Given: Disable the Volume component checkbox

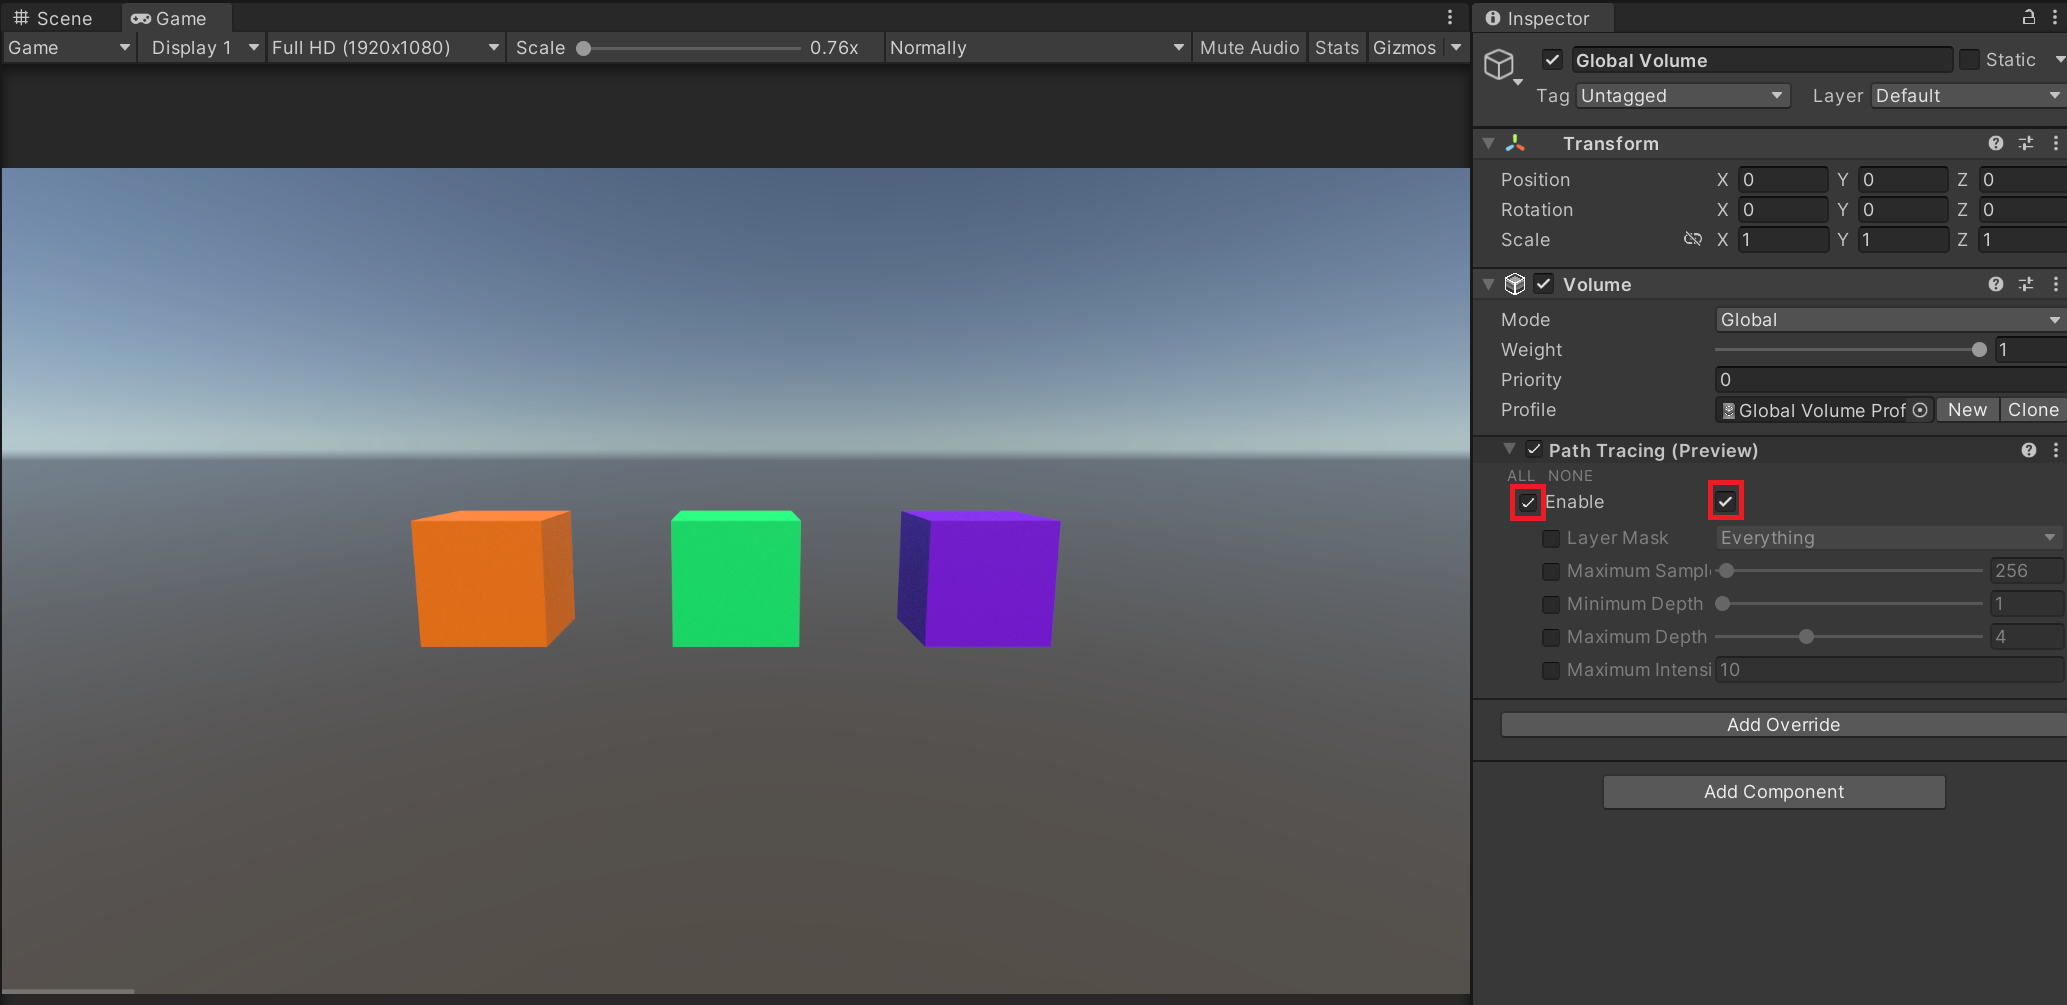Looking at the screenshot, I should tap(1544, 284).
